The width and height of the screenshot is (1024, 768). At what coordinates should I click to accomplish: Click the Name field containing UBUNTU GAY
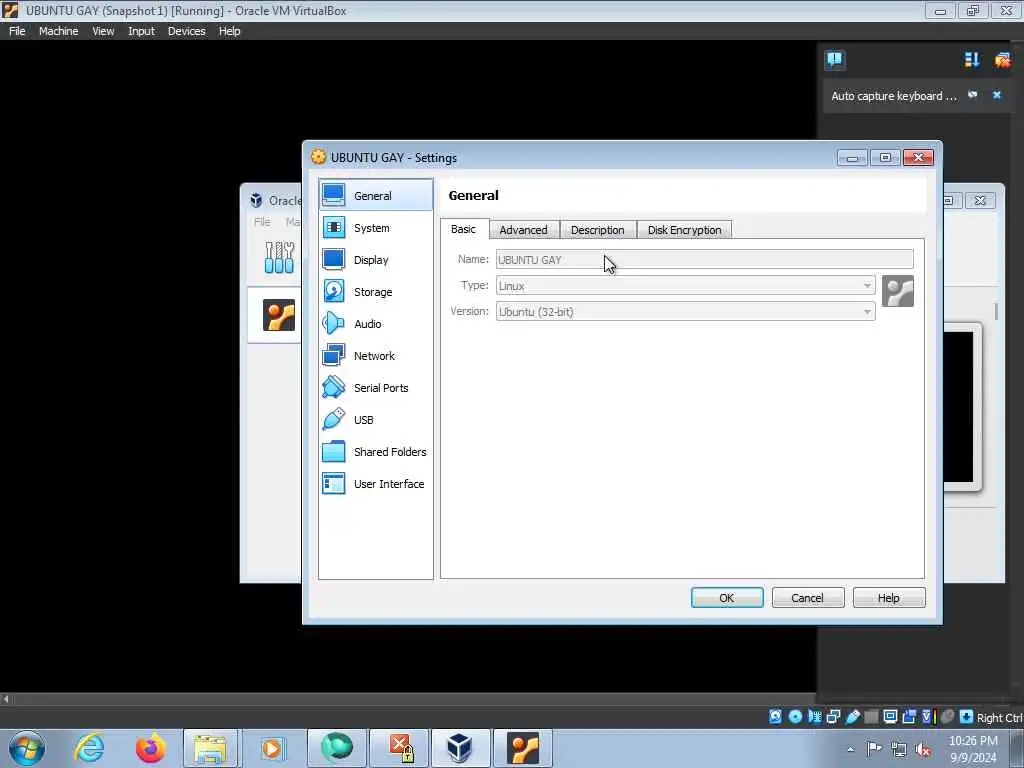tap(705, 259)
